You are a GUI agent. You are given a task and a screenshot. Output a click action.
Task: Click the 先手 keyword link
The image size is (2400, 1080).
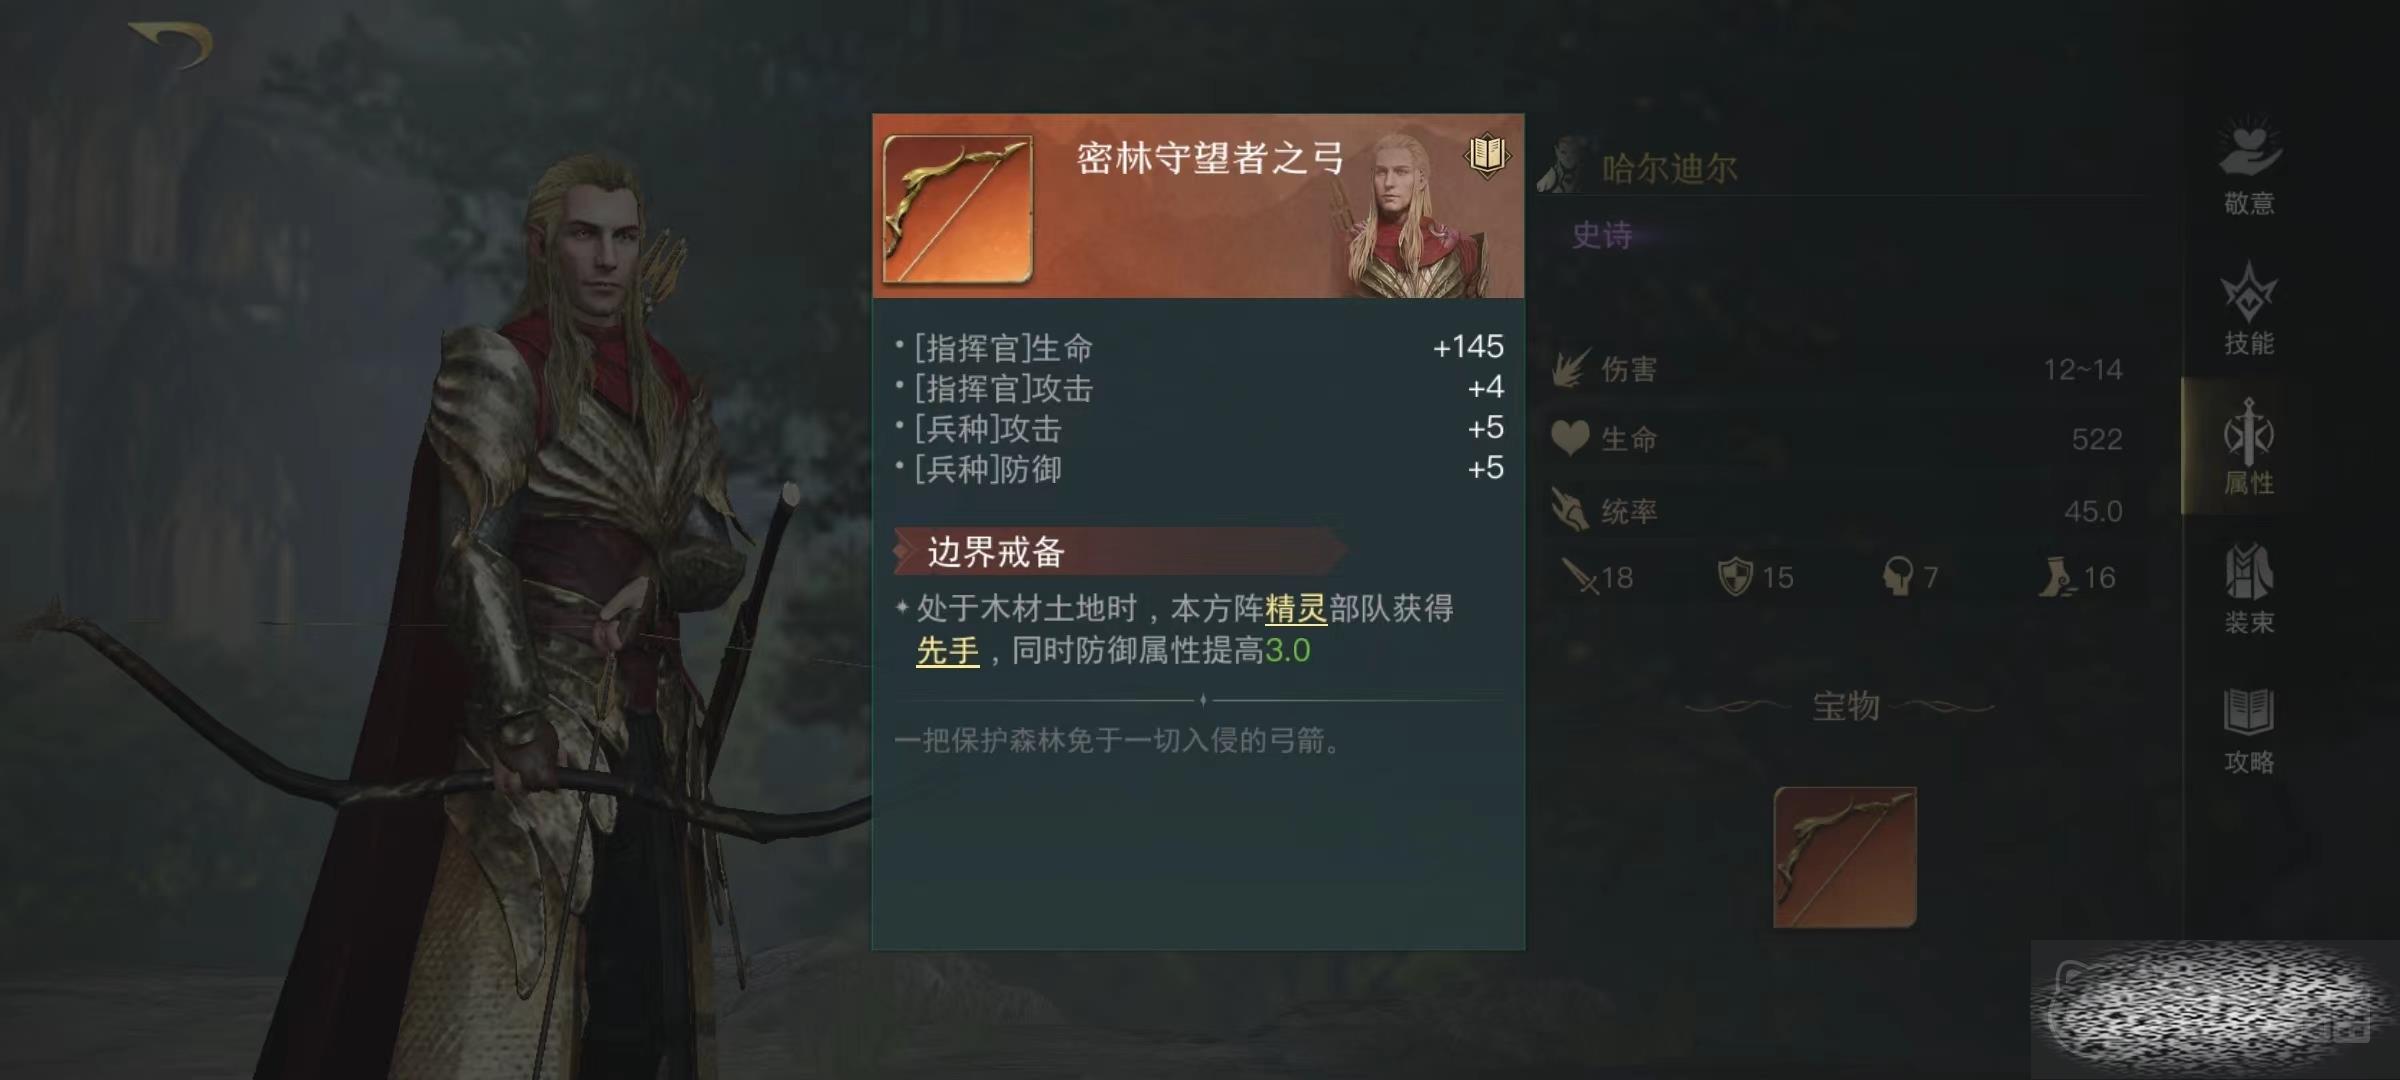[x=947, y=651]
